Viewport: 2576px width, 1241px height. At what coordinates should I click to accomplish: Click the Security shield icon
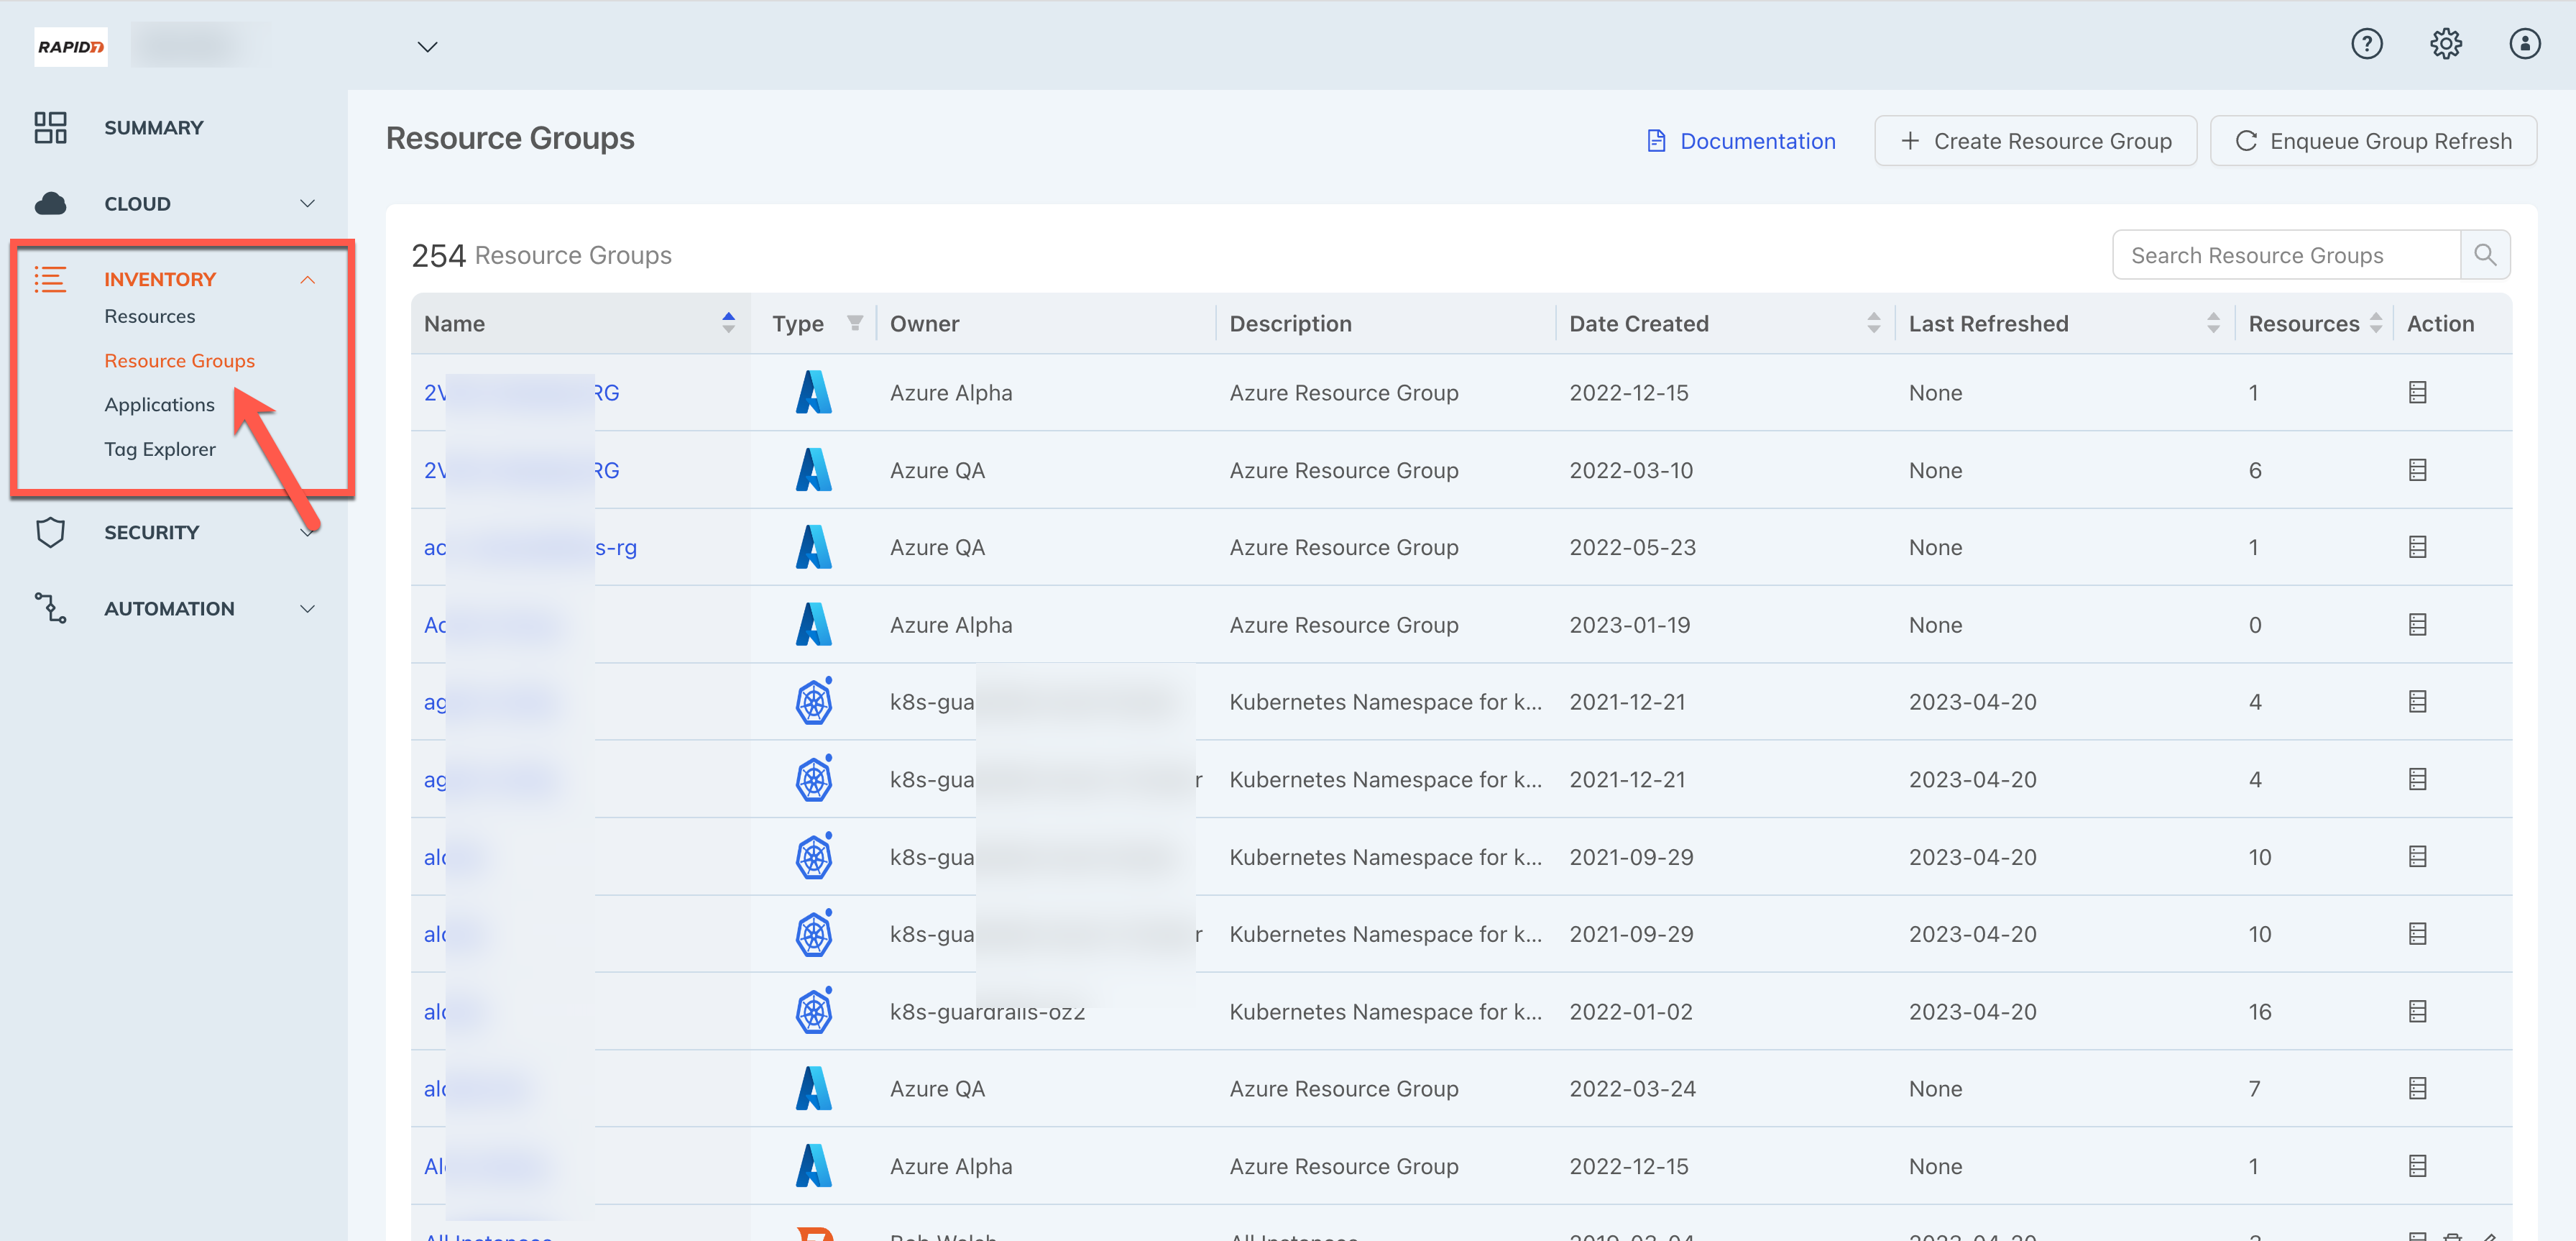tap(50, 532)
